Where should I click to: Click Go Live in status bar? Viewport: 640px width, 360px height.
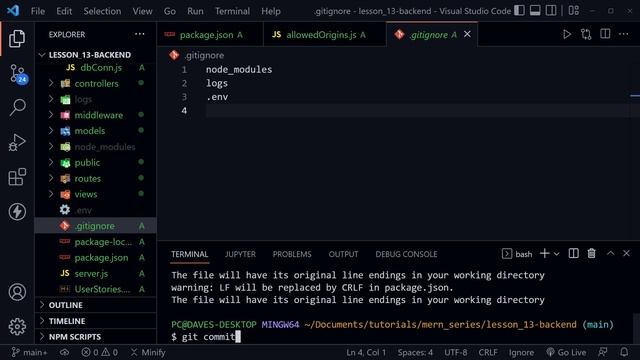point(566,352)
